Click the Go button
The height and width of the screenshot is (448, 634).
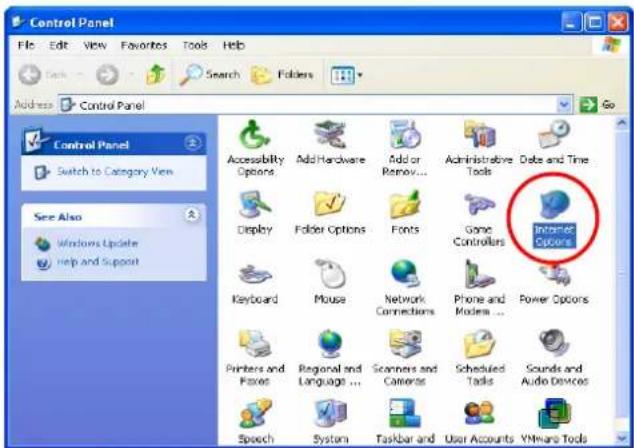(598, 105)
